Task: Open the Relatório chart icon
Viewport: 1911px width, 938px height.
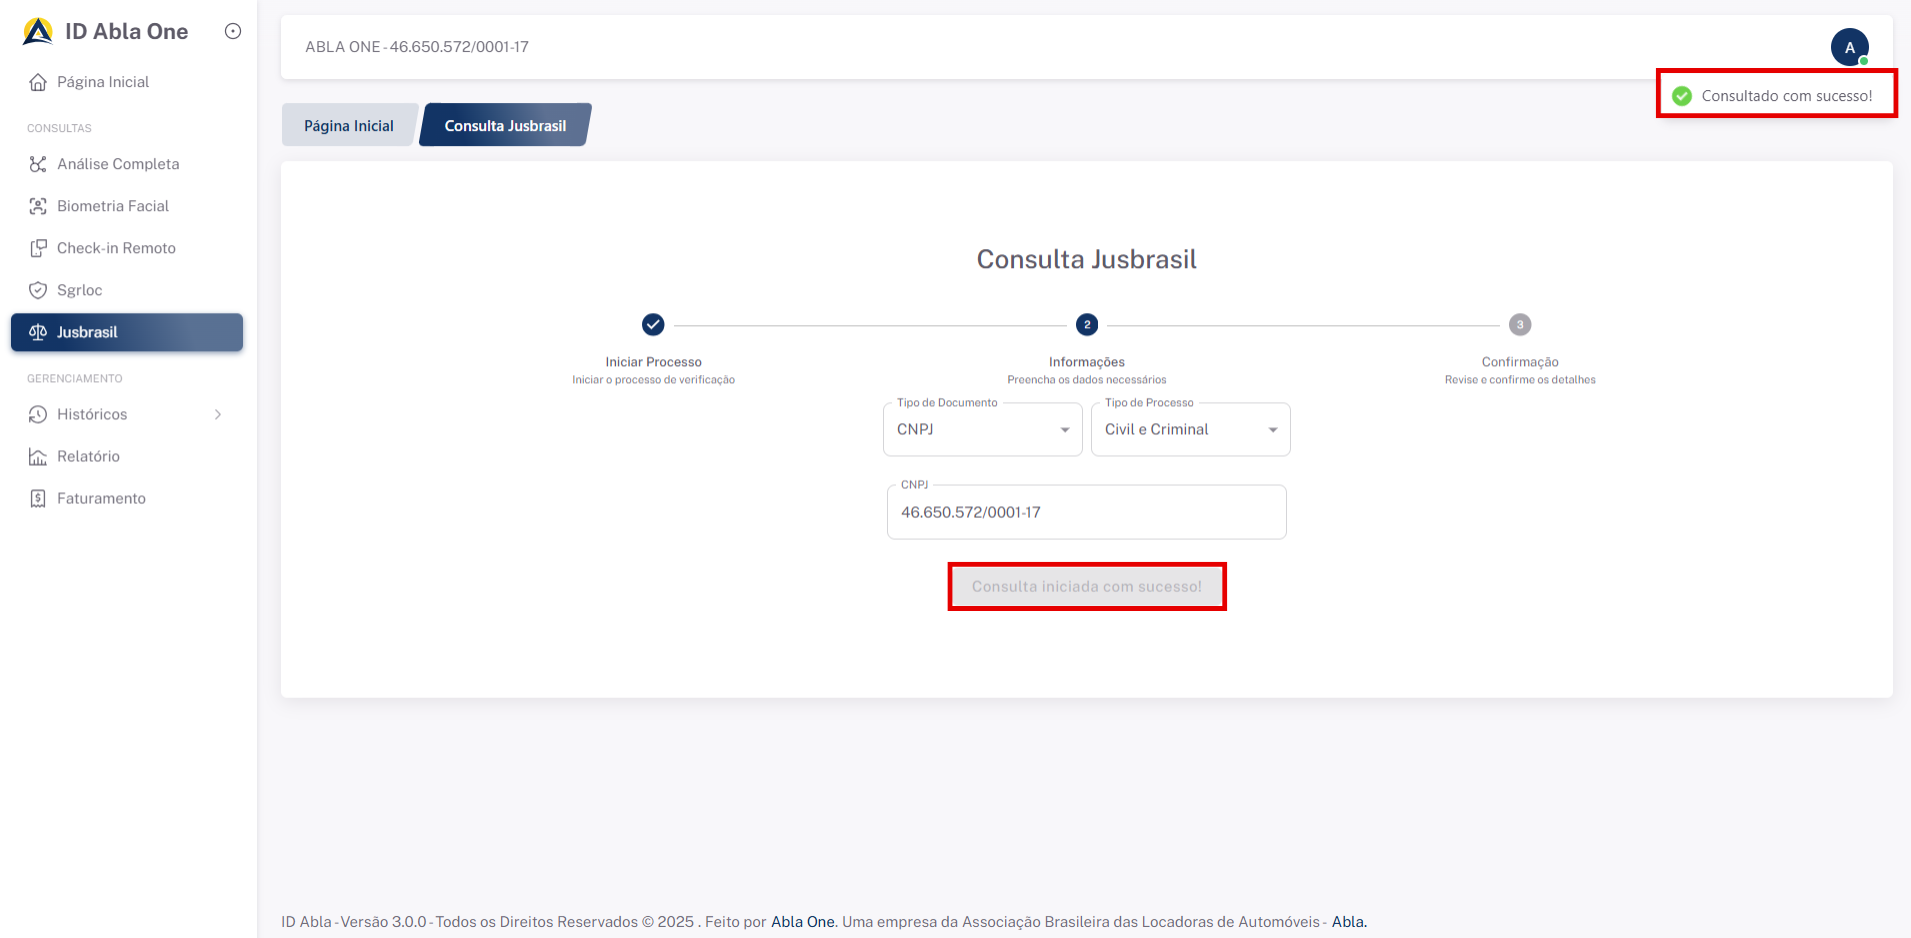Action: (x=38, y=456)
